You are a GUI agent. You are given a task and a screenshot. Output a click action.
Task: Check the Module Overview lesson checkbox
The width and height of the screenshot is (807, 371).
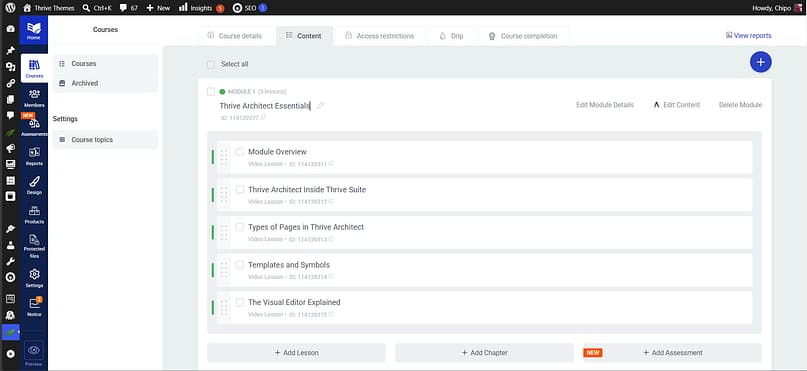[240, 152]
